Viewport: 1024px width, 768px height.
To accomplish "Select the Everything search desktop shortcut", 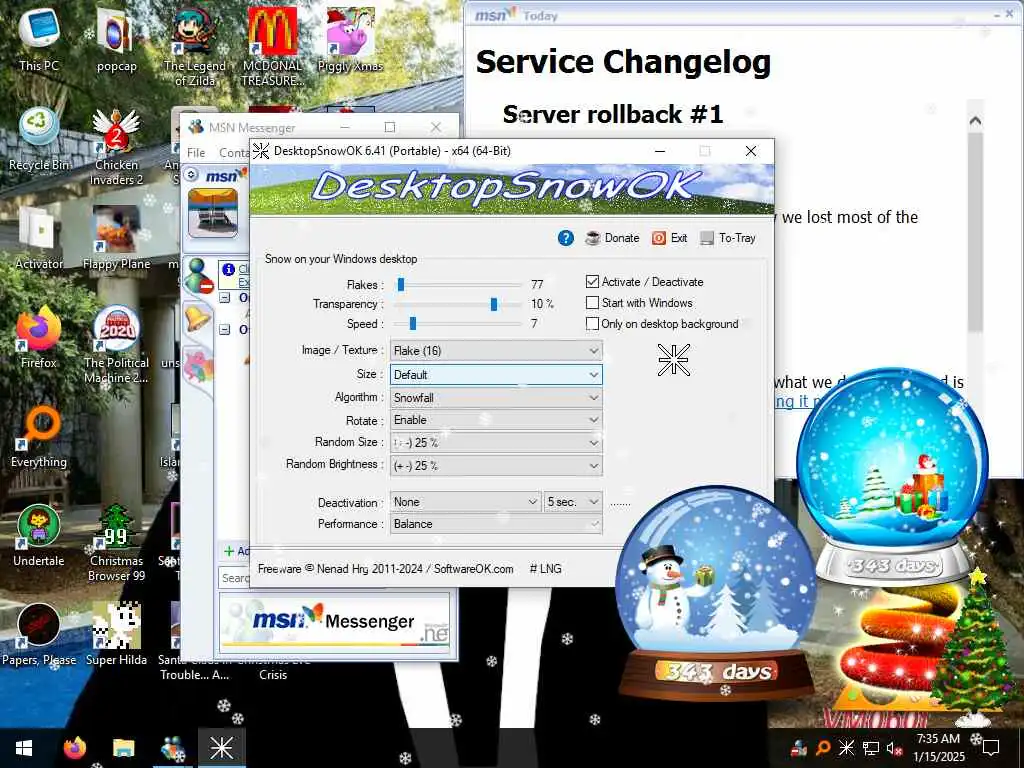I will (39, 436).
